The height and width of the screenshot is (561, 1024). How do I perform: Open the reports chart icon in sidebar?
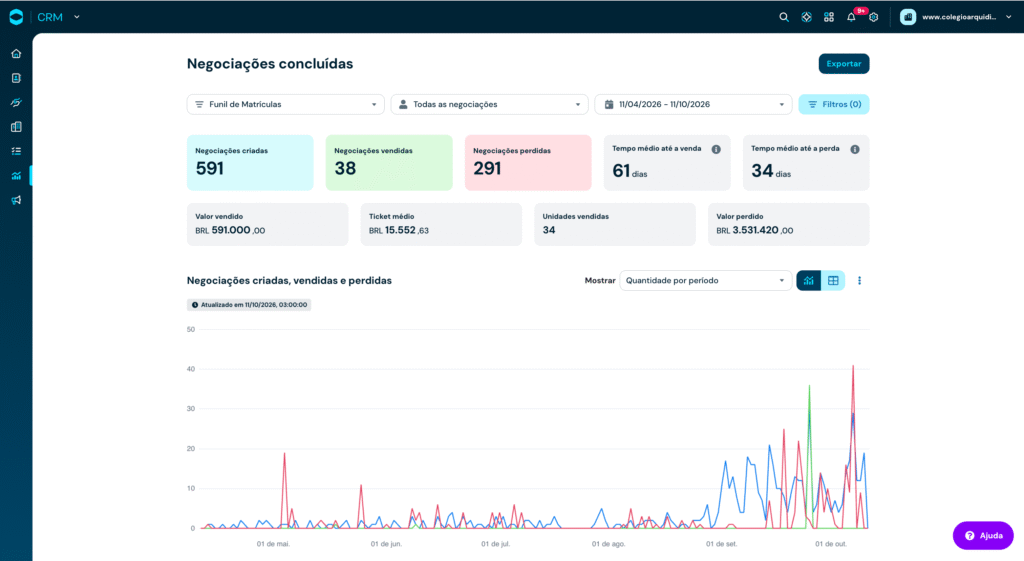pyautogui.click(x=16, y=176)
